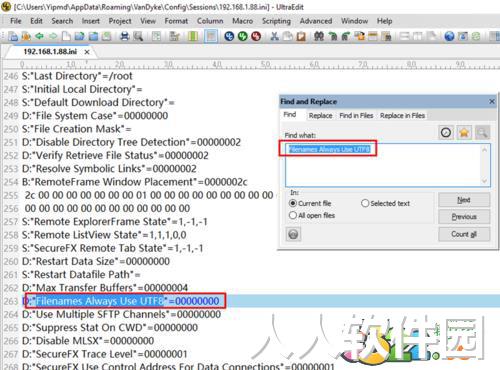Select the 192.168.1.88.ini file tab
The height and width of the screenshot is (370, 500).
coord(50,52)
